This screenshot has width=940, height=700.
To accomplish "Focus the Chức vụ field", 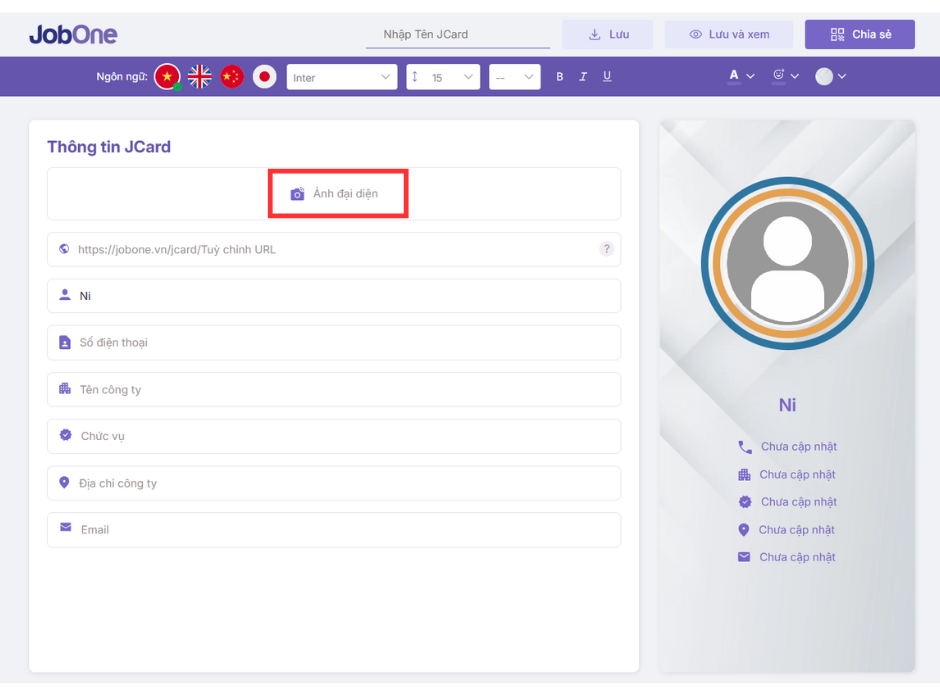I will 334,436.
